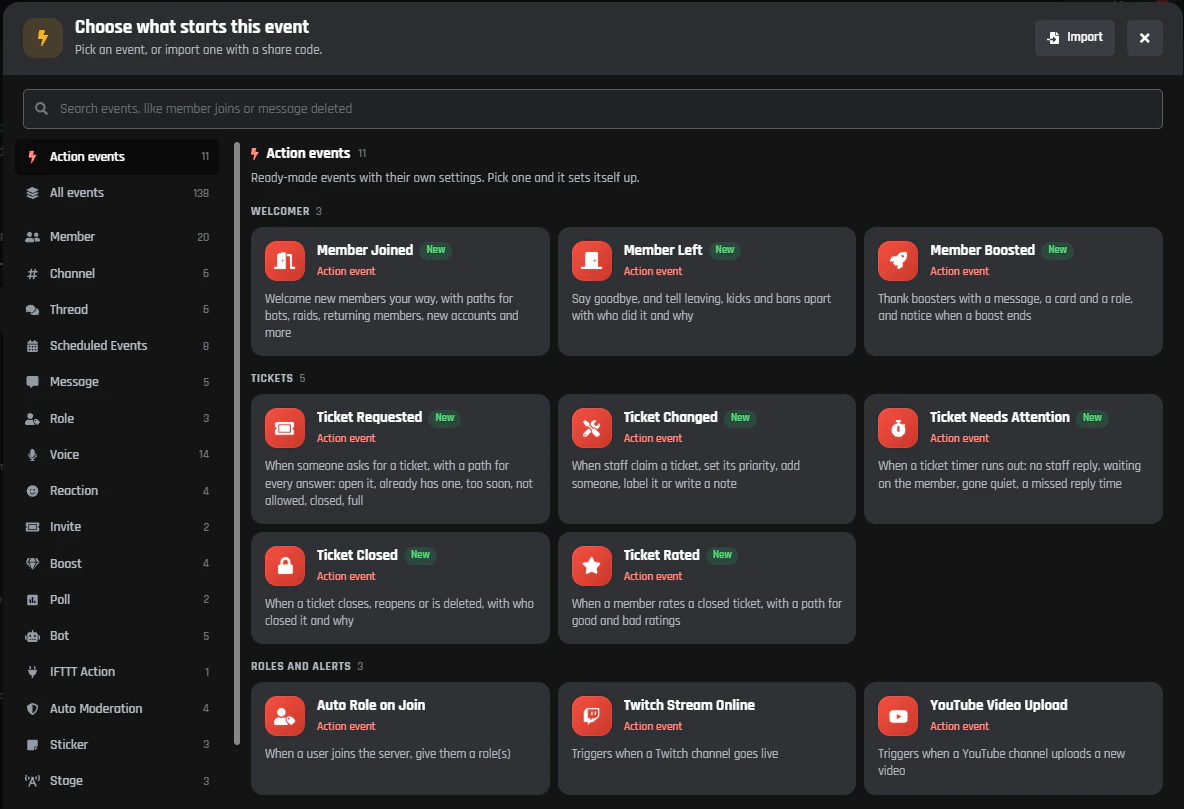Click the yellow lightning bolt header icon
The image size is (1184, 809).
coord(43,38)
